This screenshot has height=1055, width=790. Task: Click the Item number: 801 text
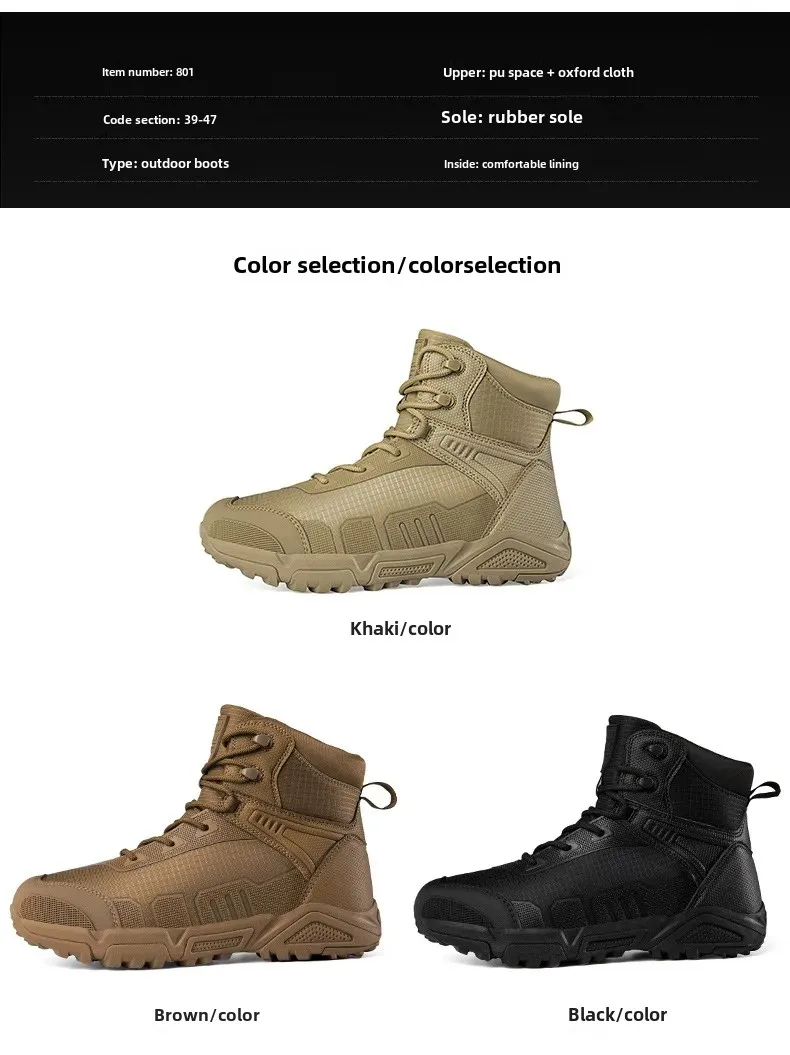tap(147, 72)
